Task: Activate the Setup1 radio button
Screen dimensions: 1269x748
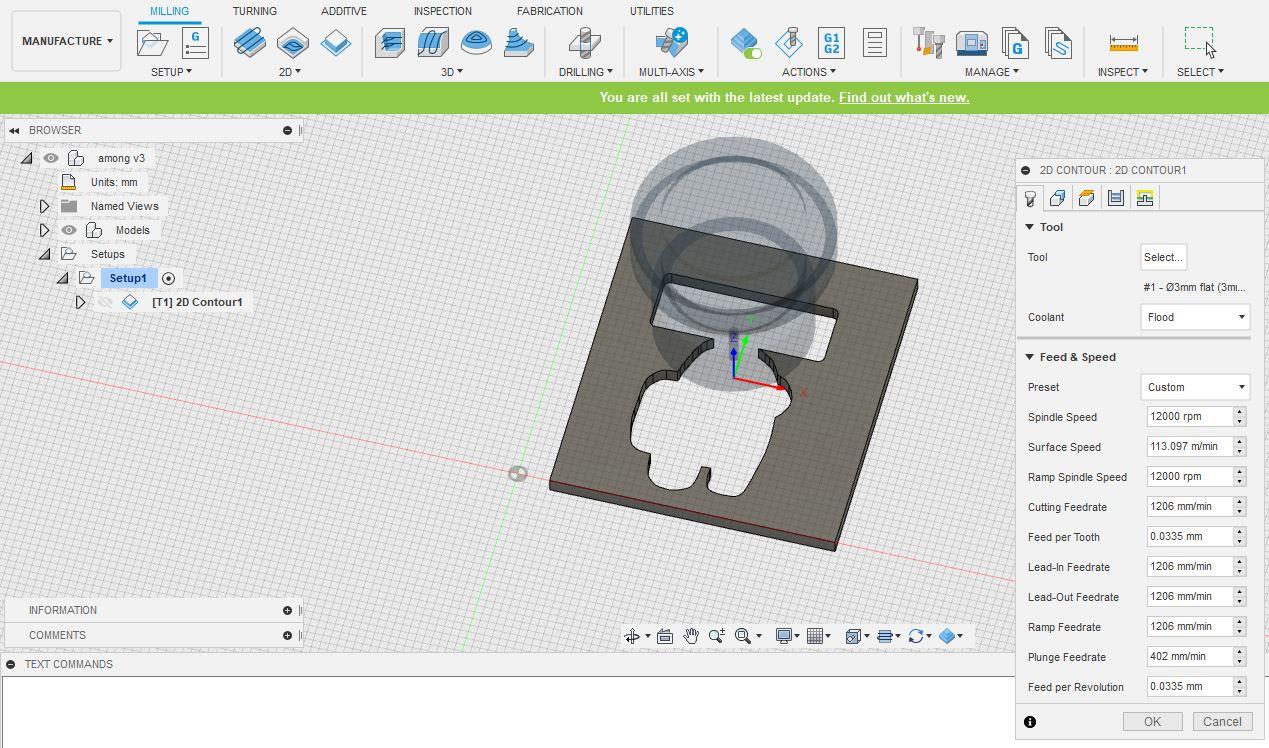Action: click(x=169, y=279)
